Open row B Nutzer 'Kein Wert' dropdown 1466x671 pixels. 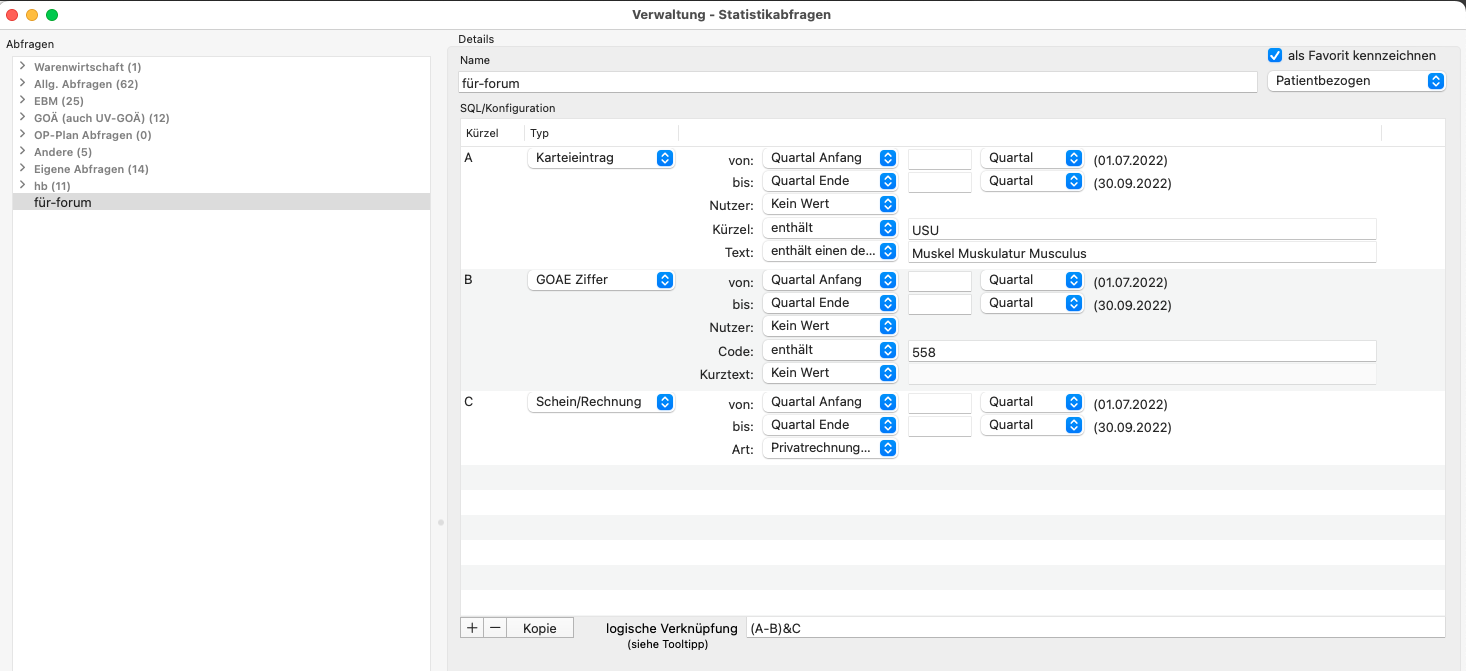[830, 326]
